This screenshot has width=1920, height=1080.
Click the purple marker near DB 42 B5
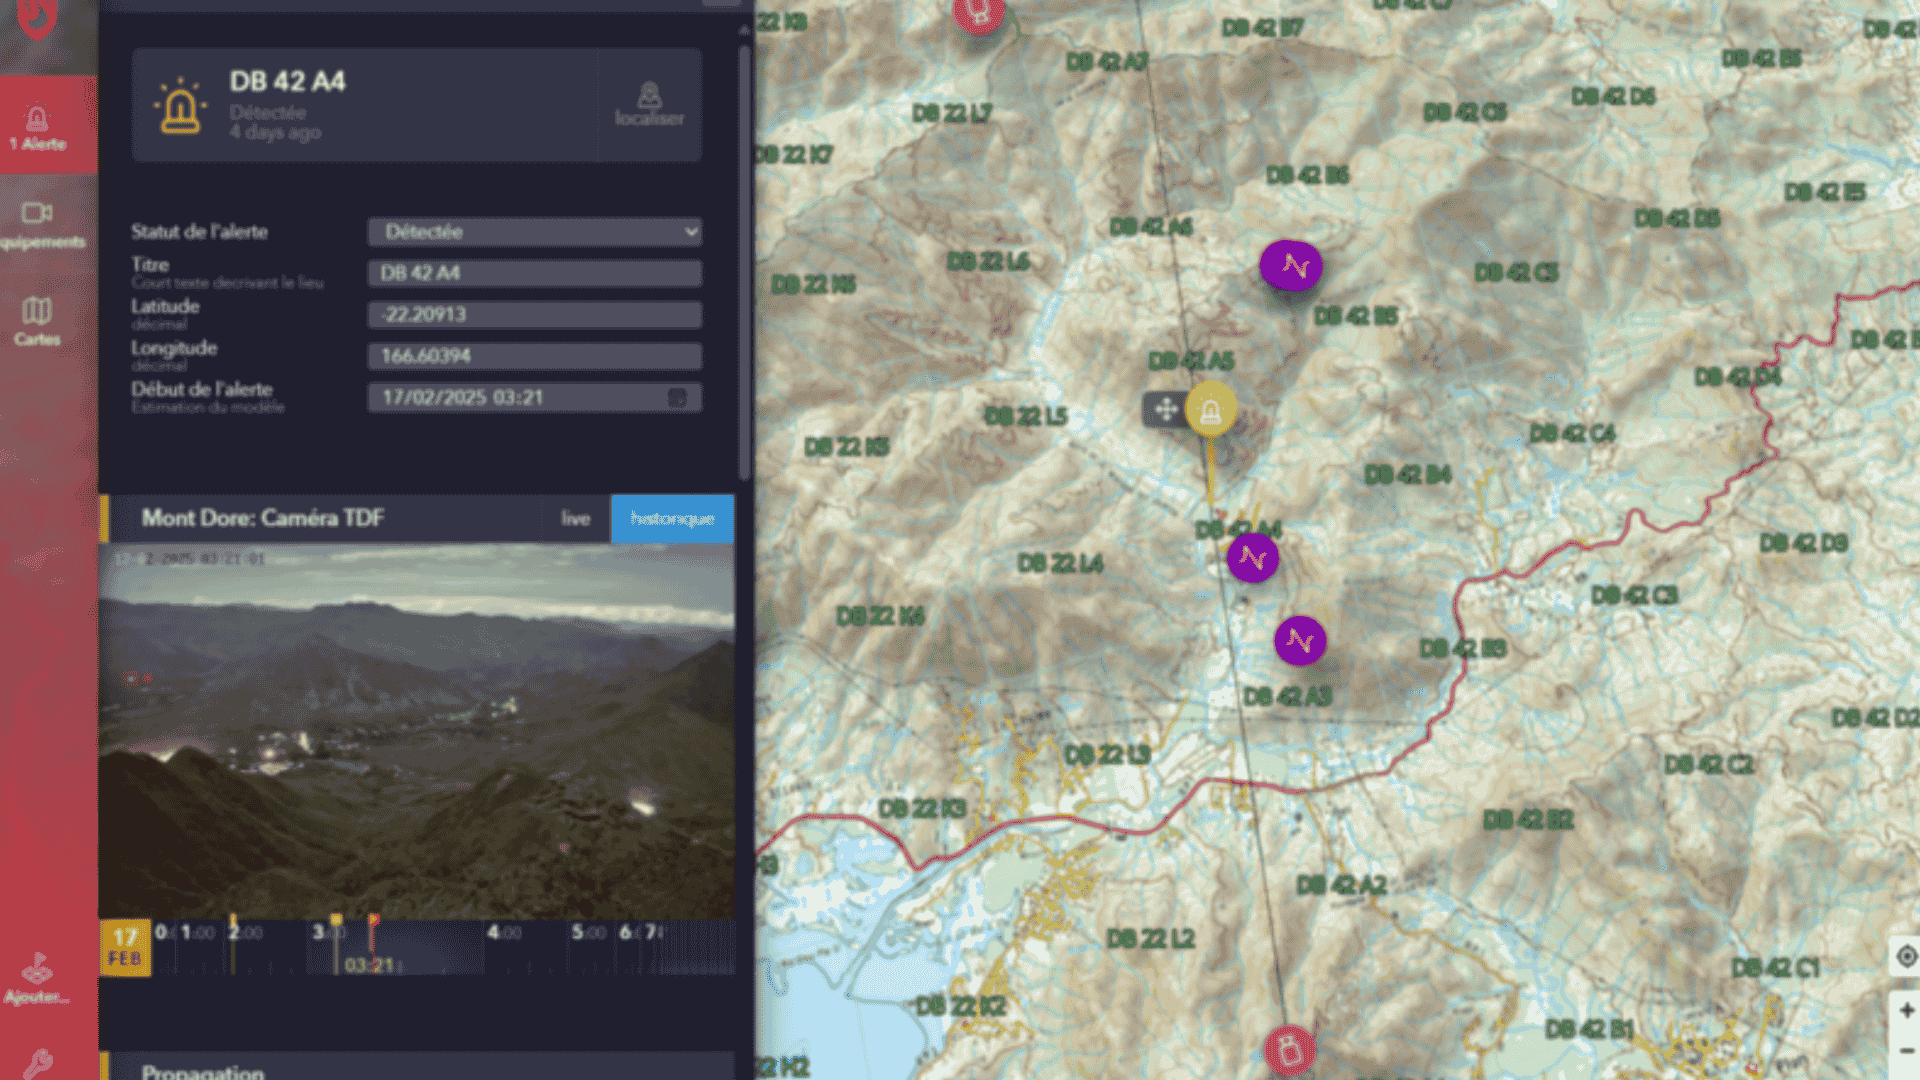point(1290,266)
